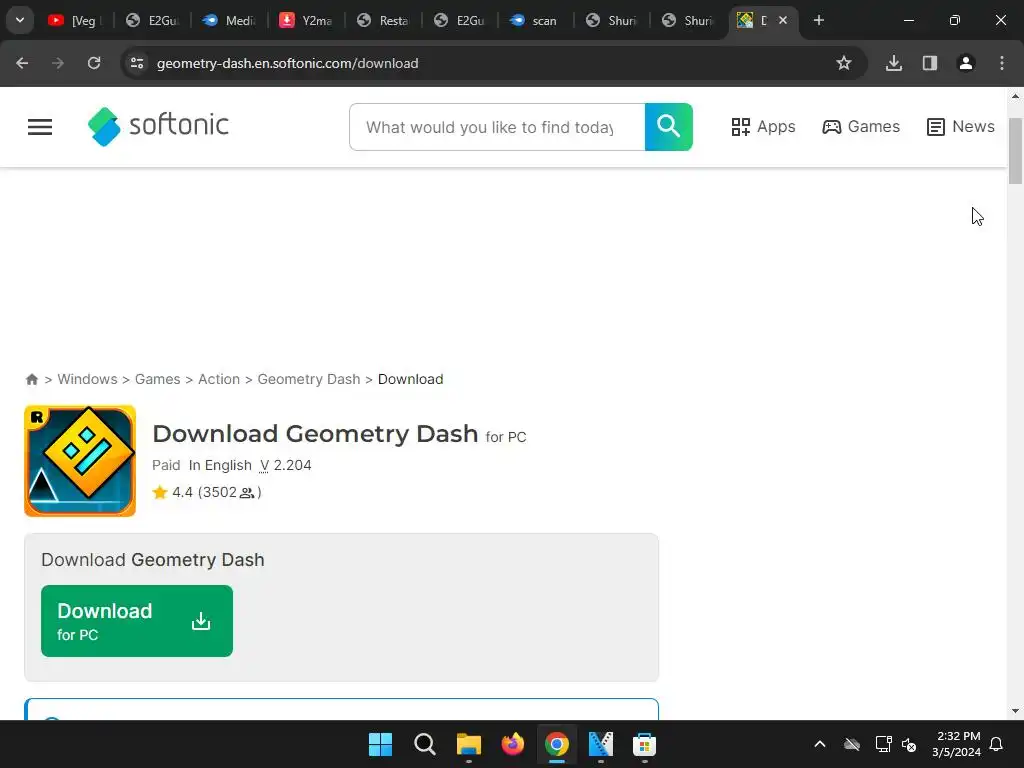
Task: Open the Games section
Action: coord(861,127)
